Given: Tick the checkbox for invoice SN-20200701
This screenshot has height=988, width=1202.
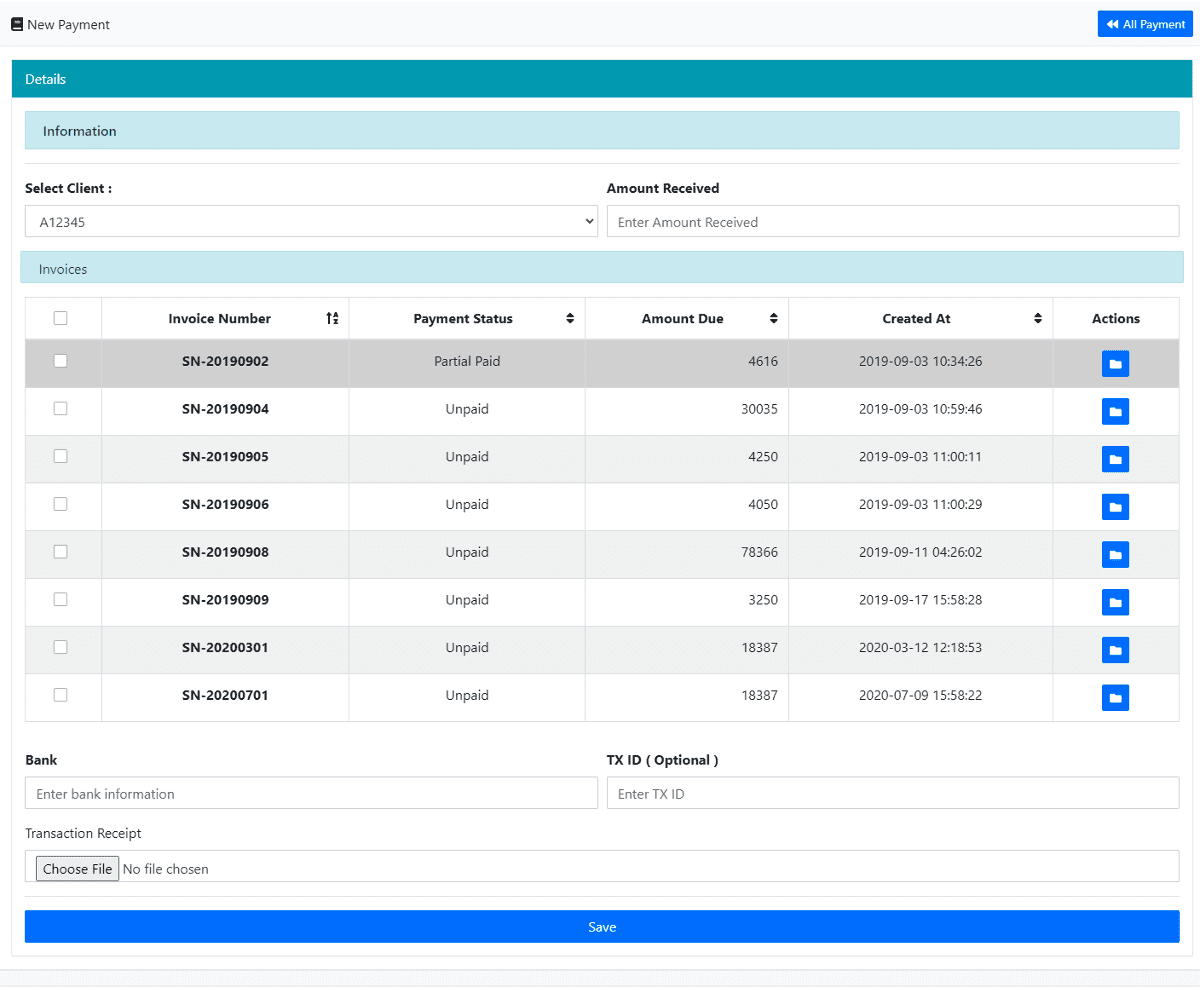Looking at the screenshot, I should [61, 695].
